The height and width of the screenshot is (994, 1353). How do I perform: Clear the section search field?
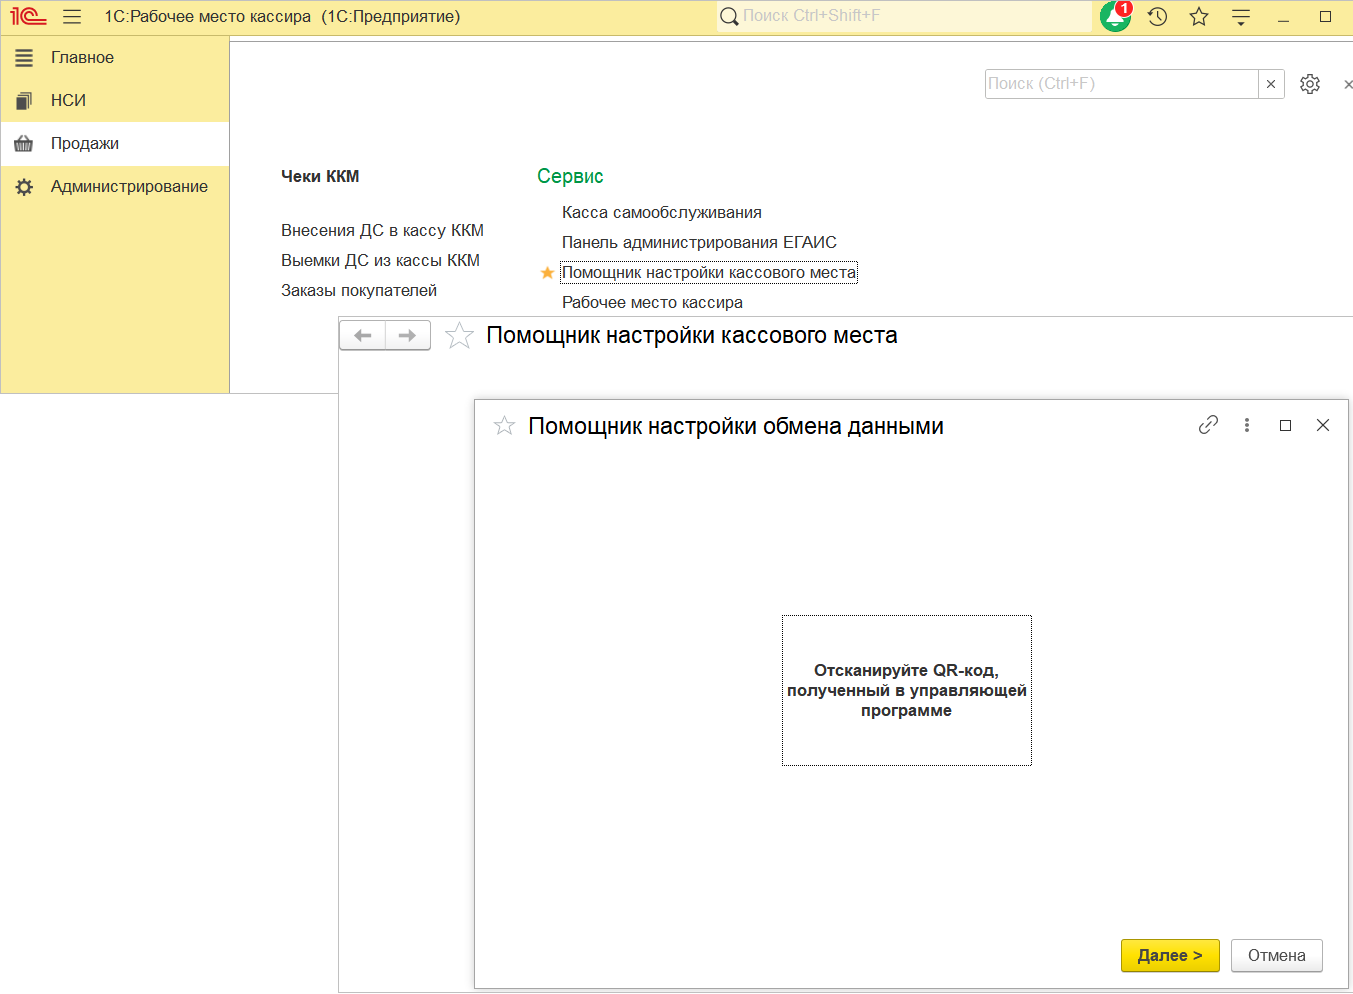pos(1271,84)
